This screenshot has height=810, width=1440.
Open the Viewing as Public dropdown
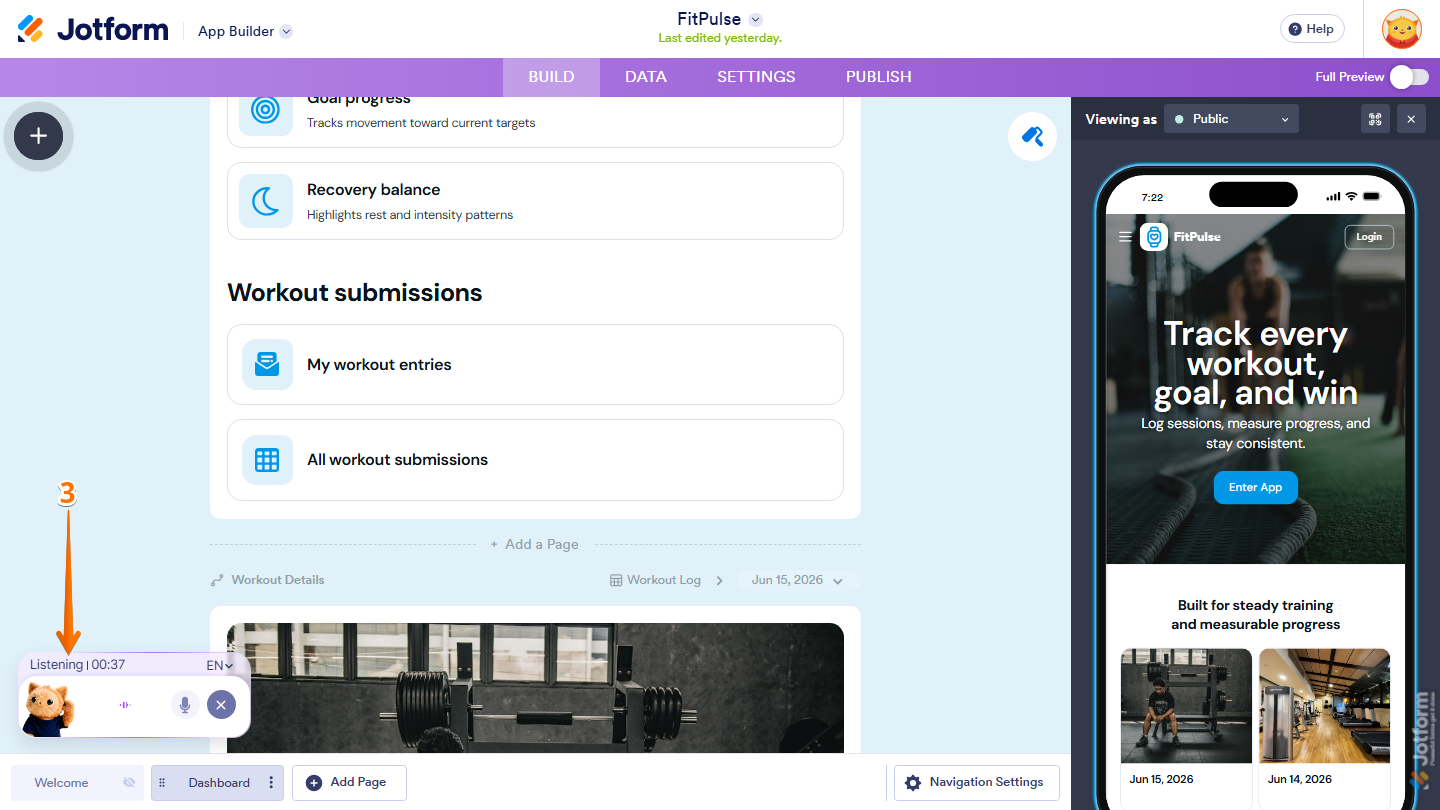click(1232, 119)
